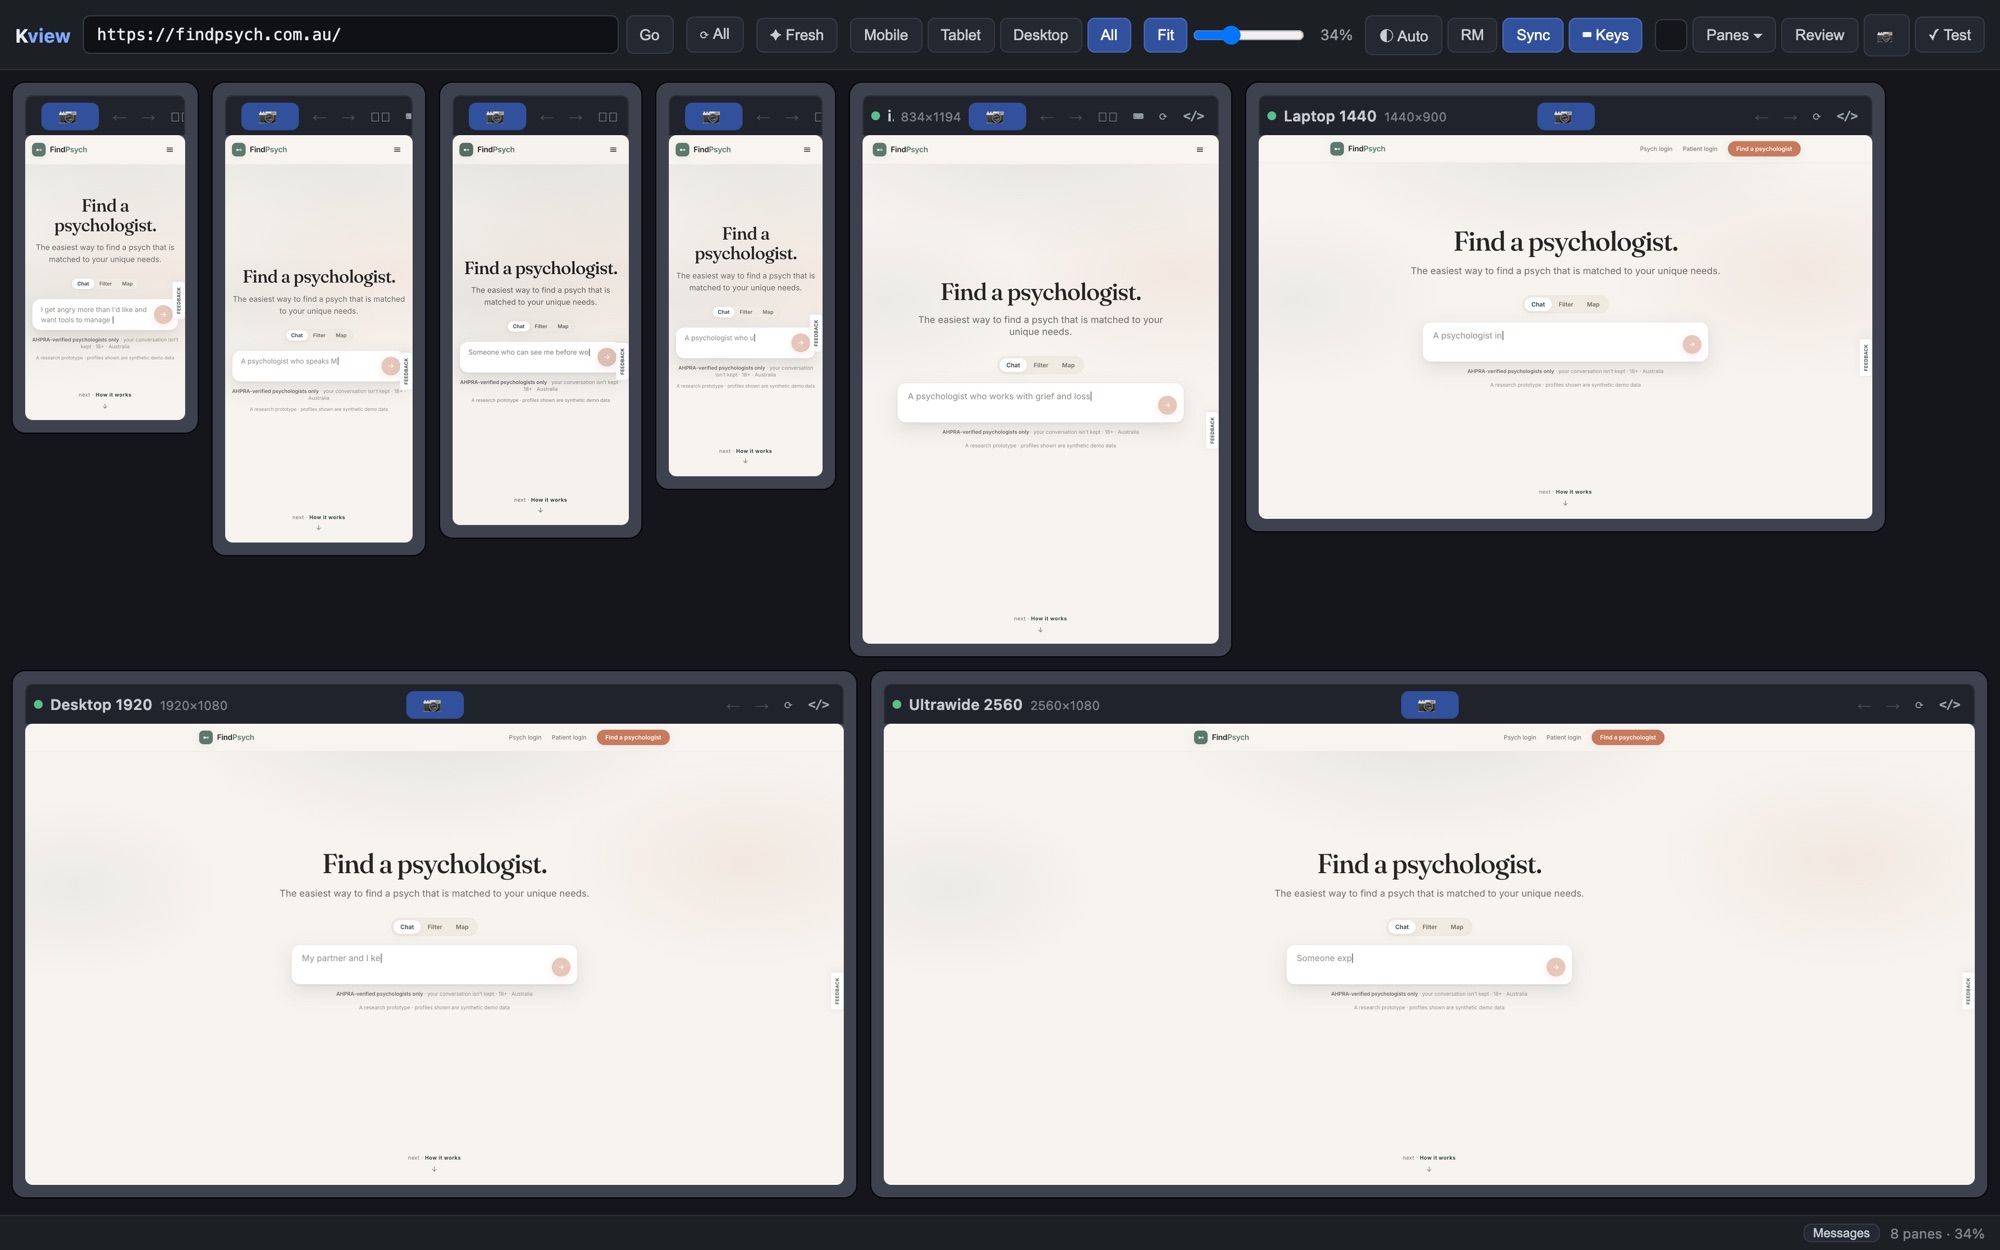
Task: Open devtools code icon in Ultrawide 2560 pane
Action: [x=1949, y=705]
